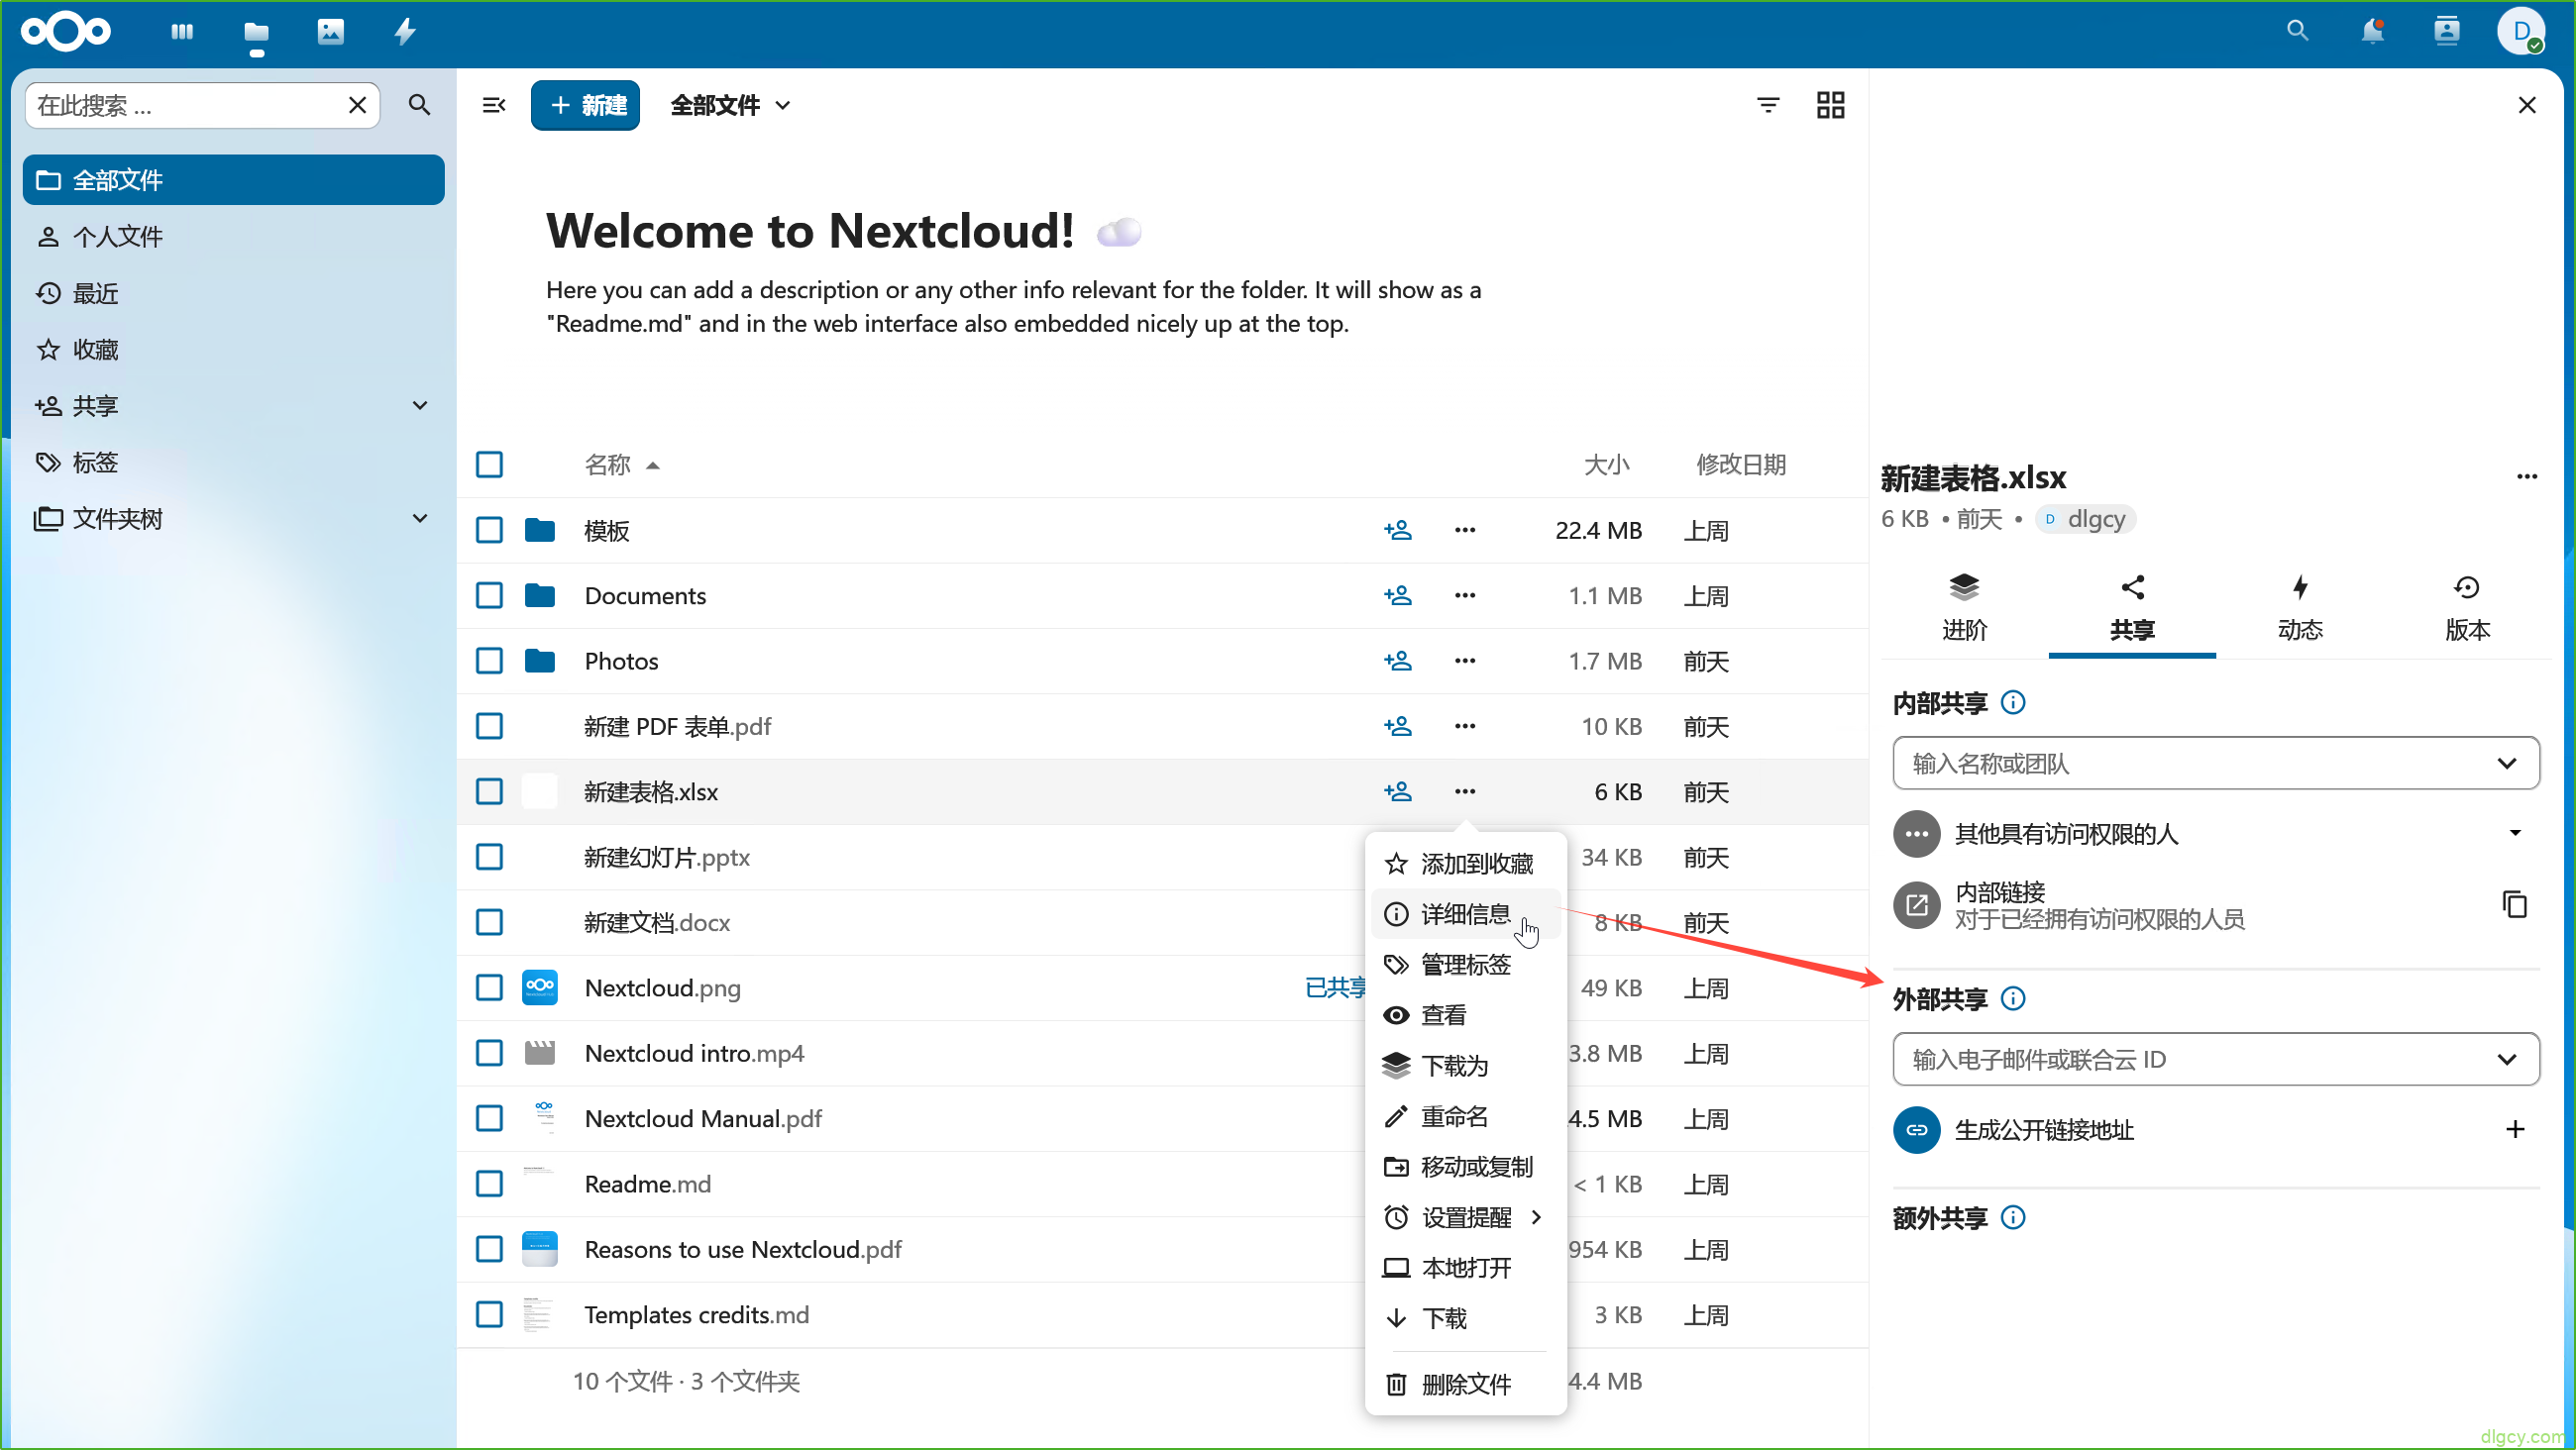Open the Nextcloud logo home link
This screenshot has height=1450, width=2576.
[66, 32]
